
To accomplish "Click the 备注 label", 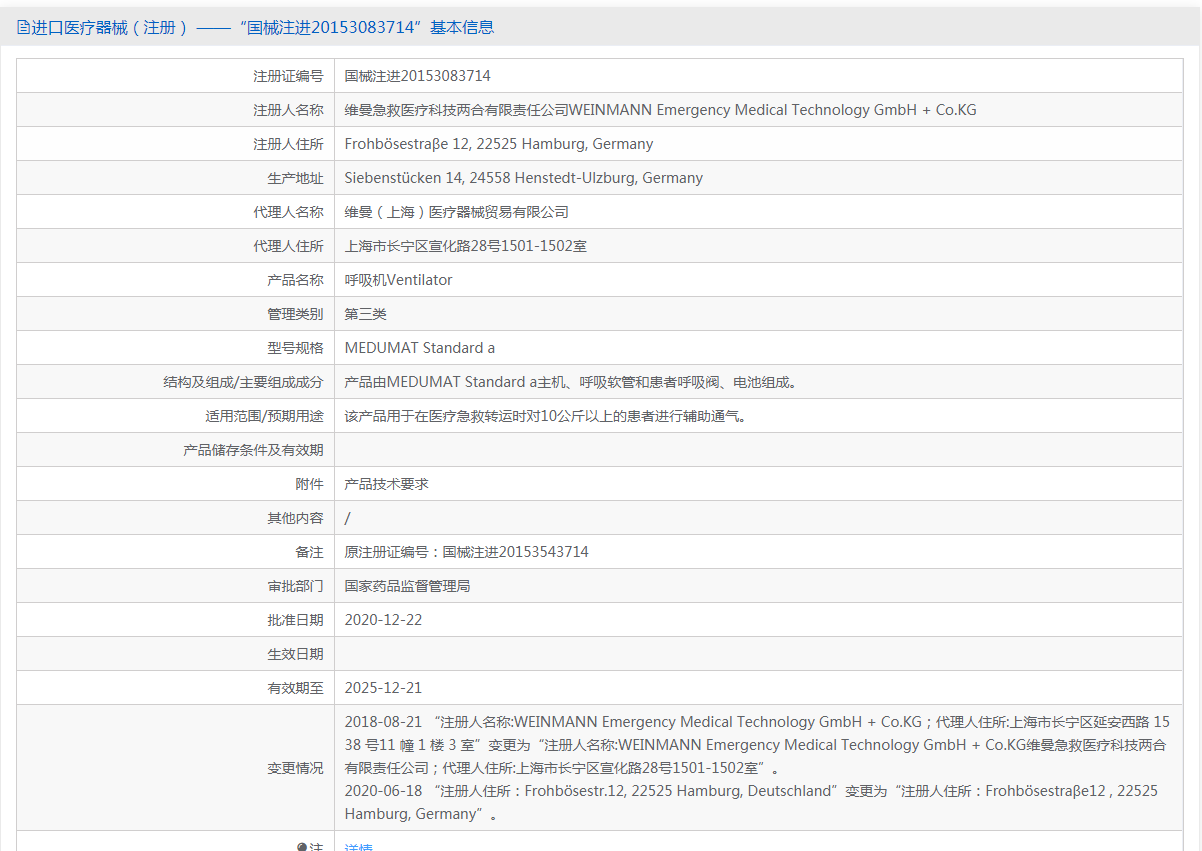I will 309,552.
